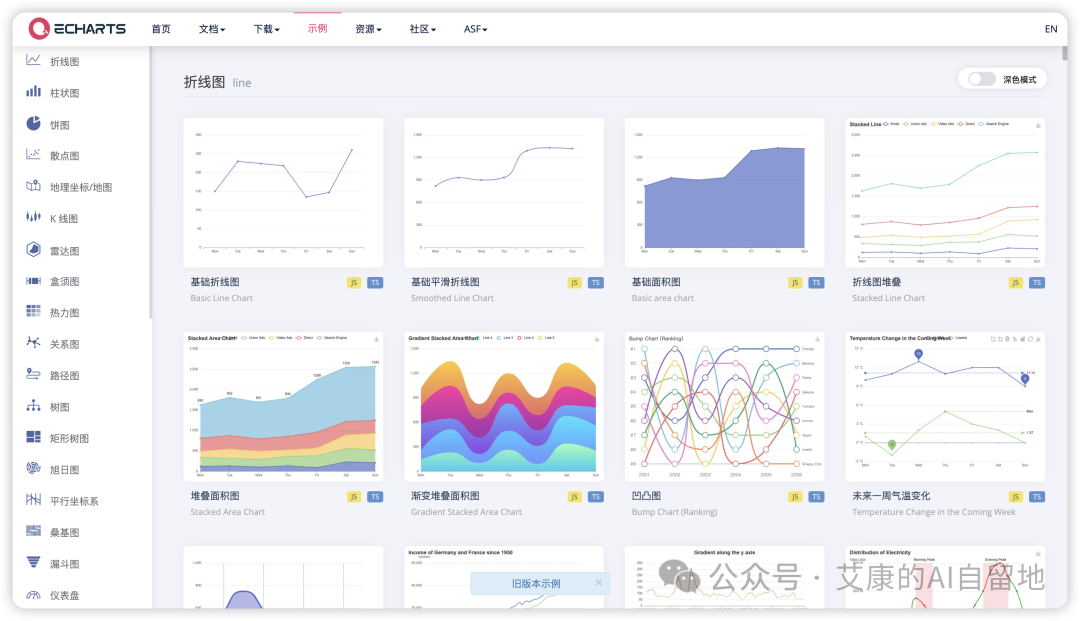This screenshot has height=621, width=1080.
Task: Expand the 文档 dropdown menu
Action: click(211, 29)
